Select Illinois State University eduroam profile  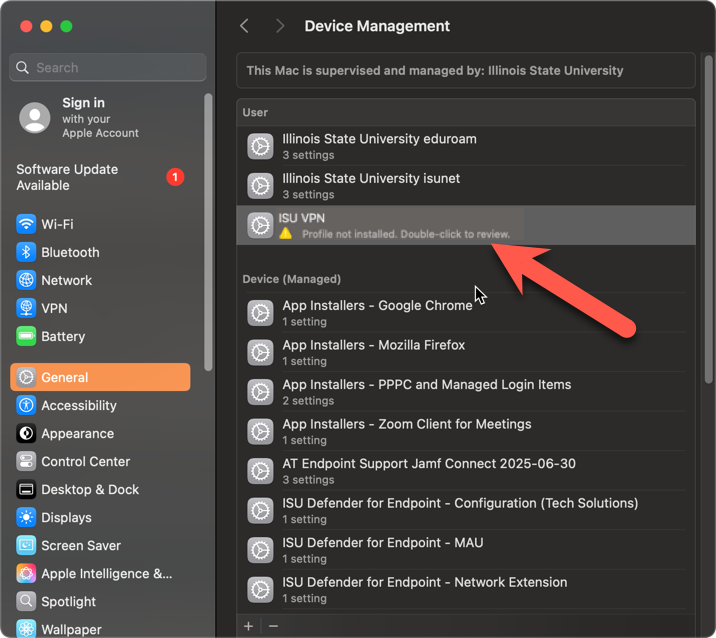point(379,146)
